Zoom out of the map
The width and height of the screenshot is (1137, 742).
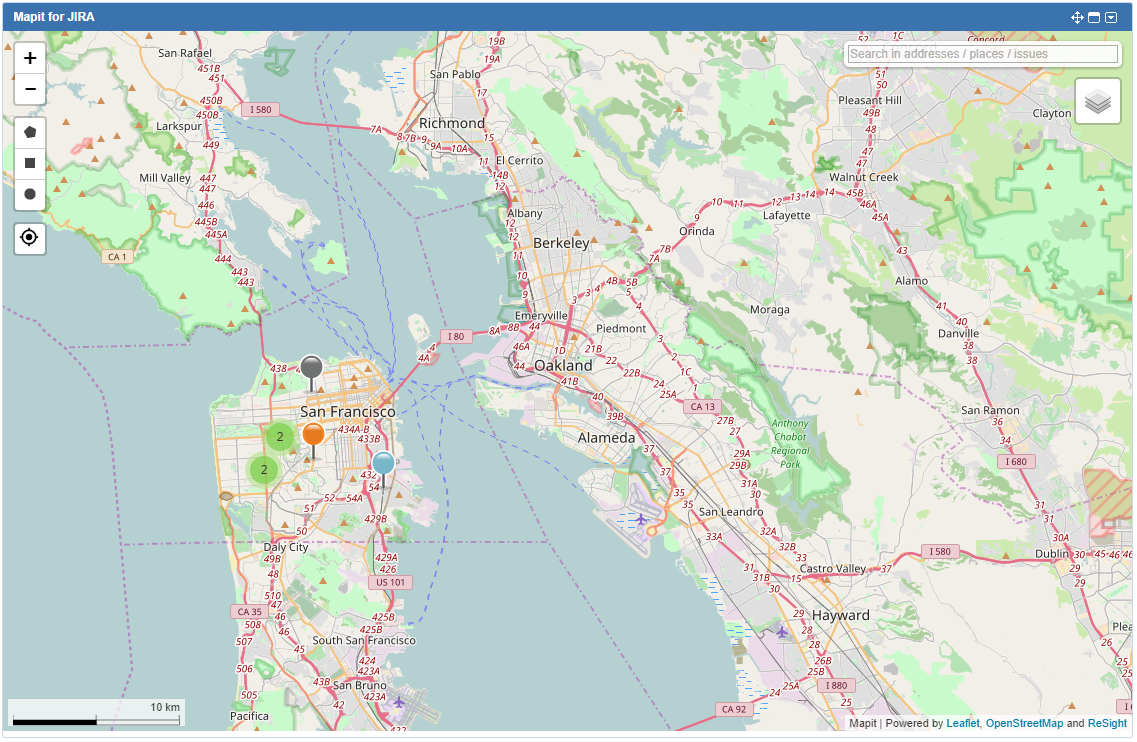click(x=30, y=89)
